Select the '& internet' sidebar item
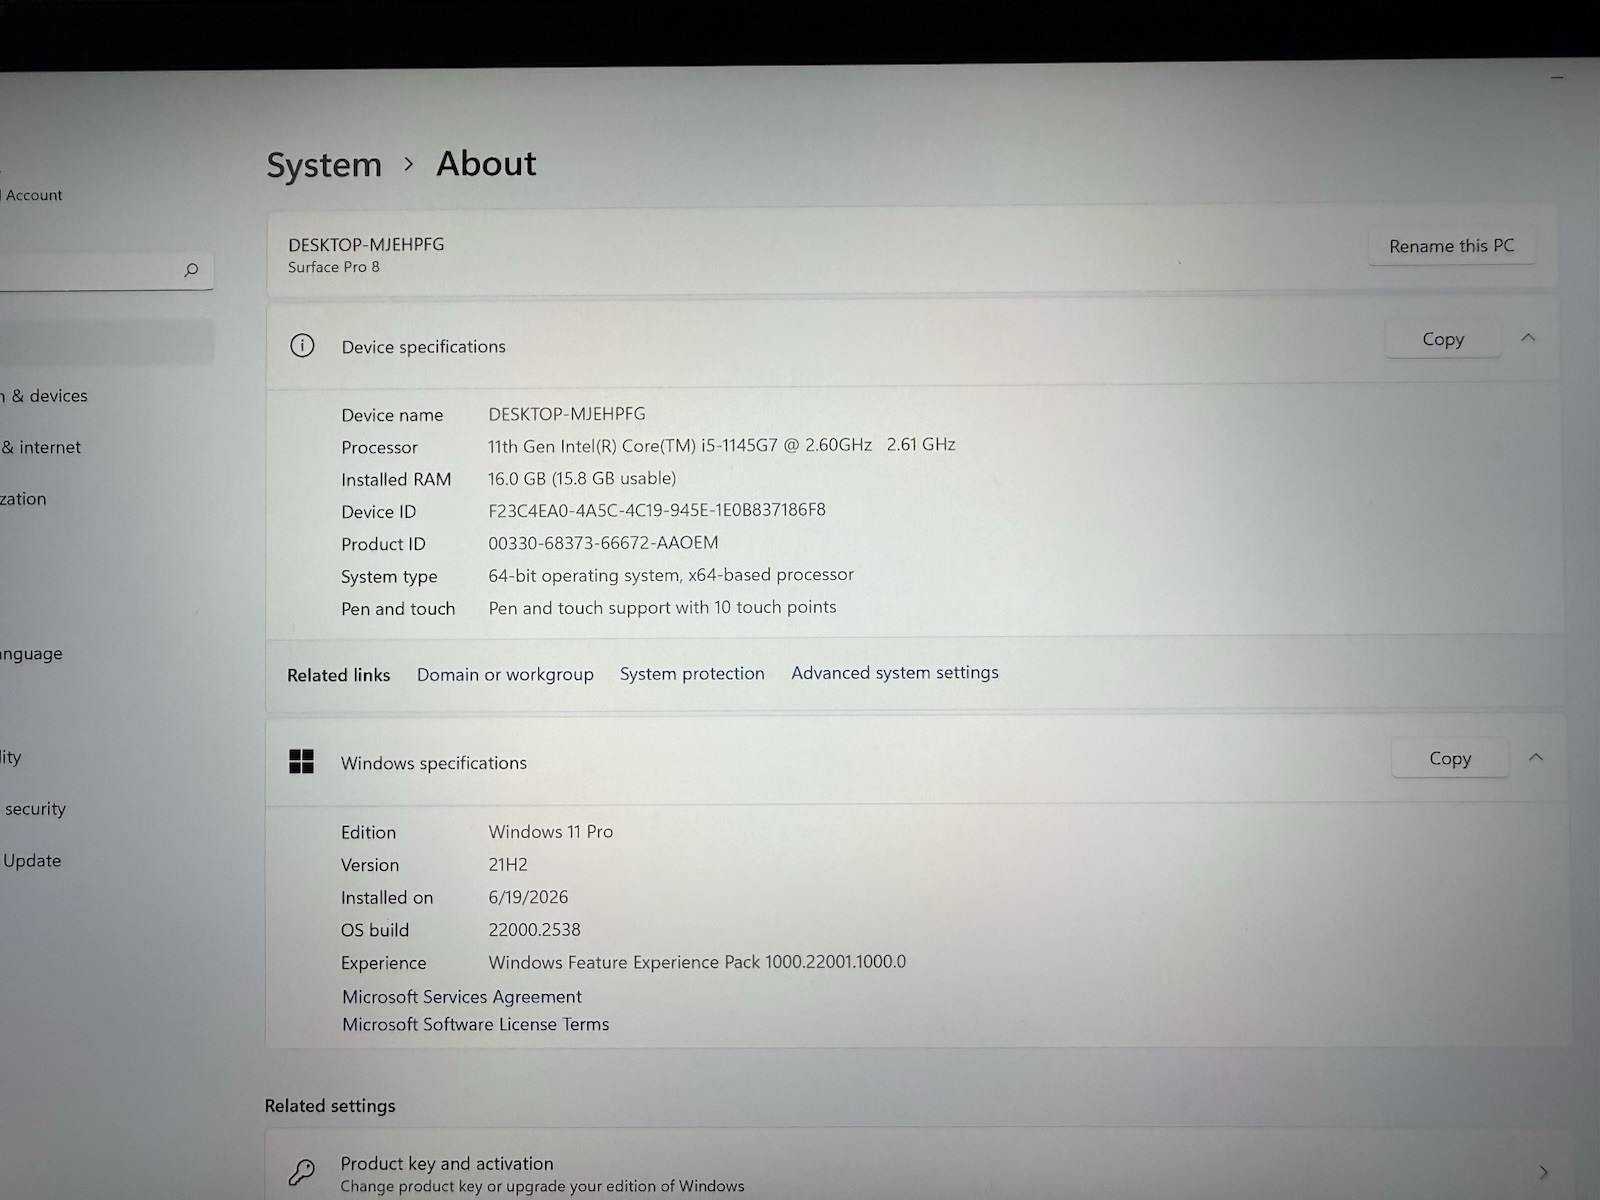 (42, 448)
